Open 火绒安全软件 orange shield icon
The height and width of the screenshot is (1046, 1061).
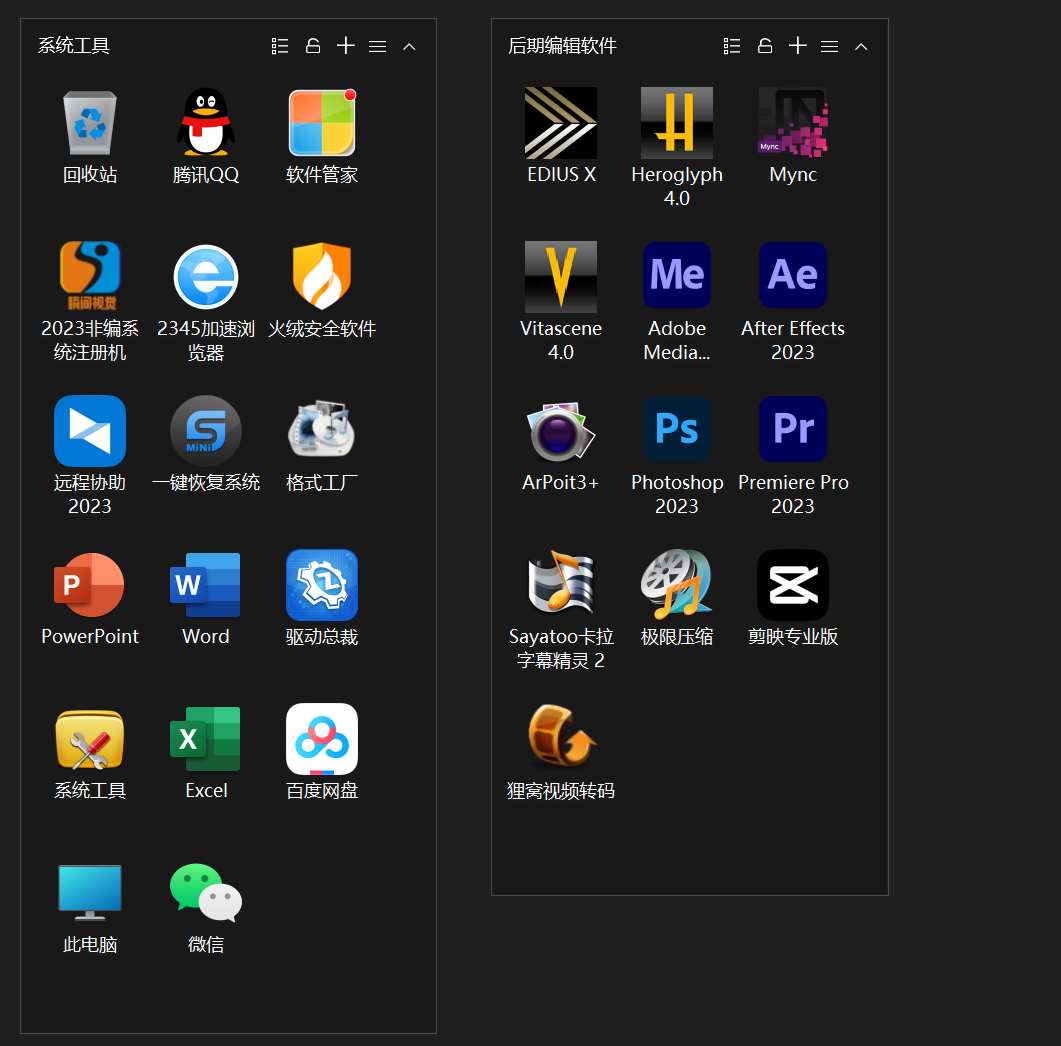[322, 276]
